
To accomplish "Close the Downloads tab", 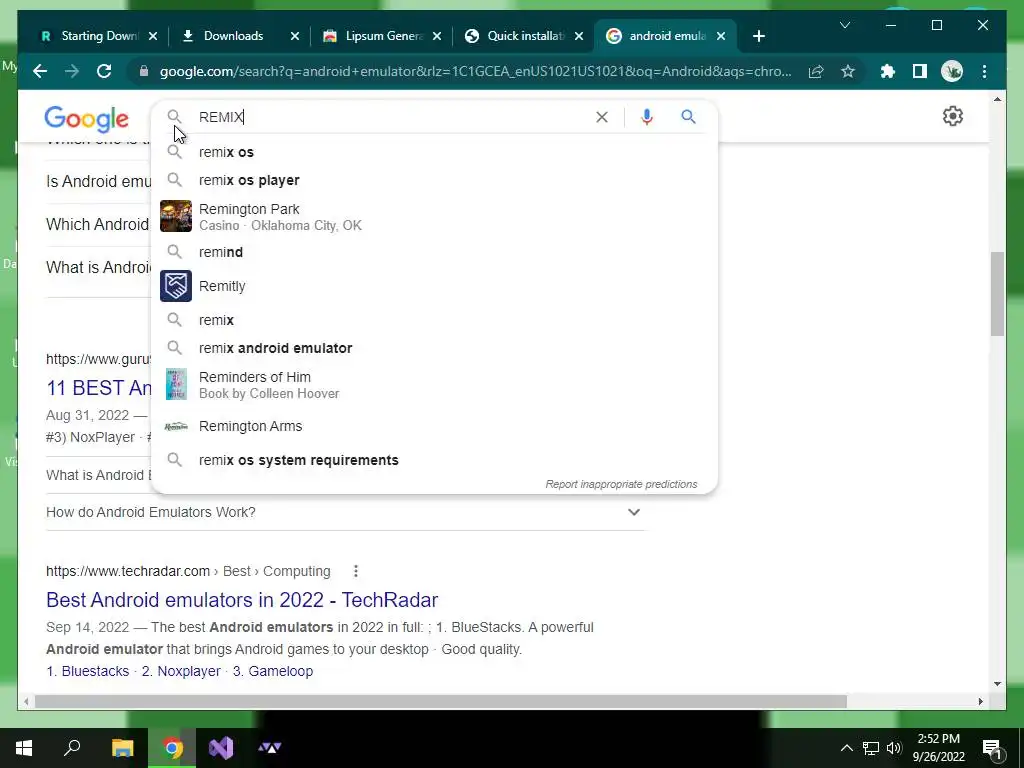I will point(295,36).
